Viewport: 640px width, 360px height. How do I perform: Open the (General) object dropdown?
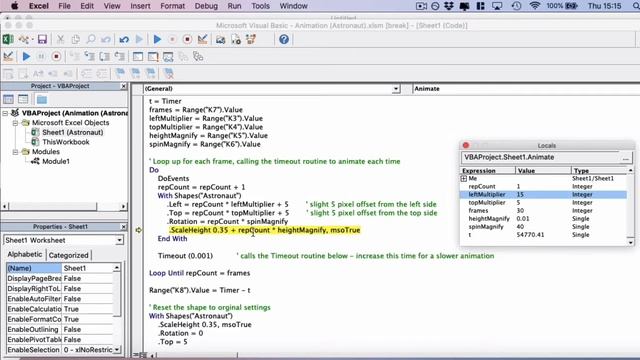point(396,89)
